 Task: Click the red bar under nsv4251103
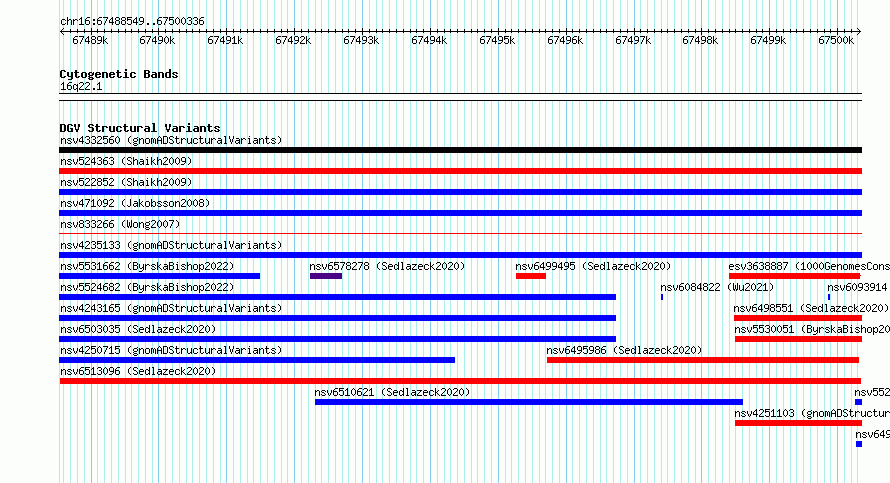(x=799, y=423)
